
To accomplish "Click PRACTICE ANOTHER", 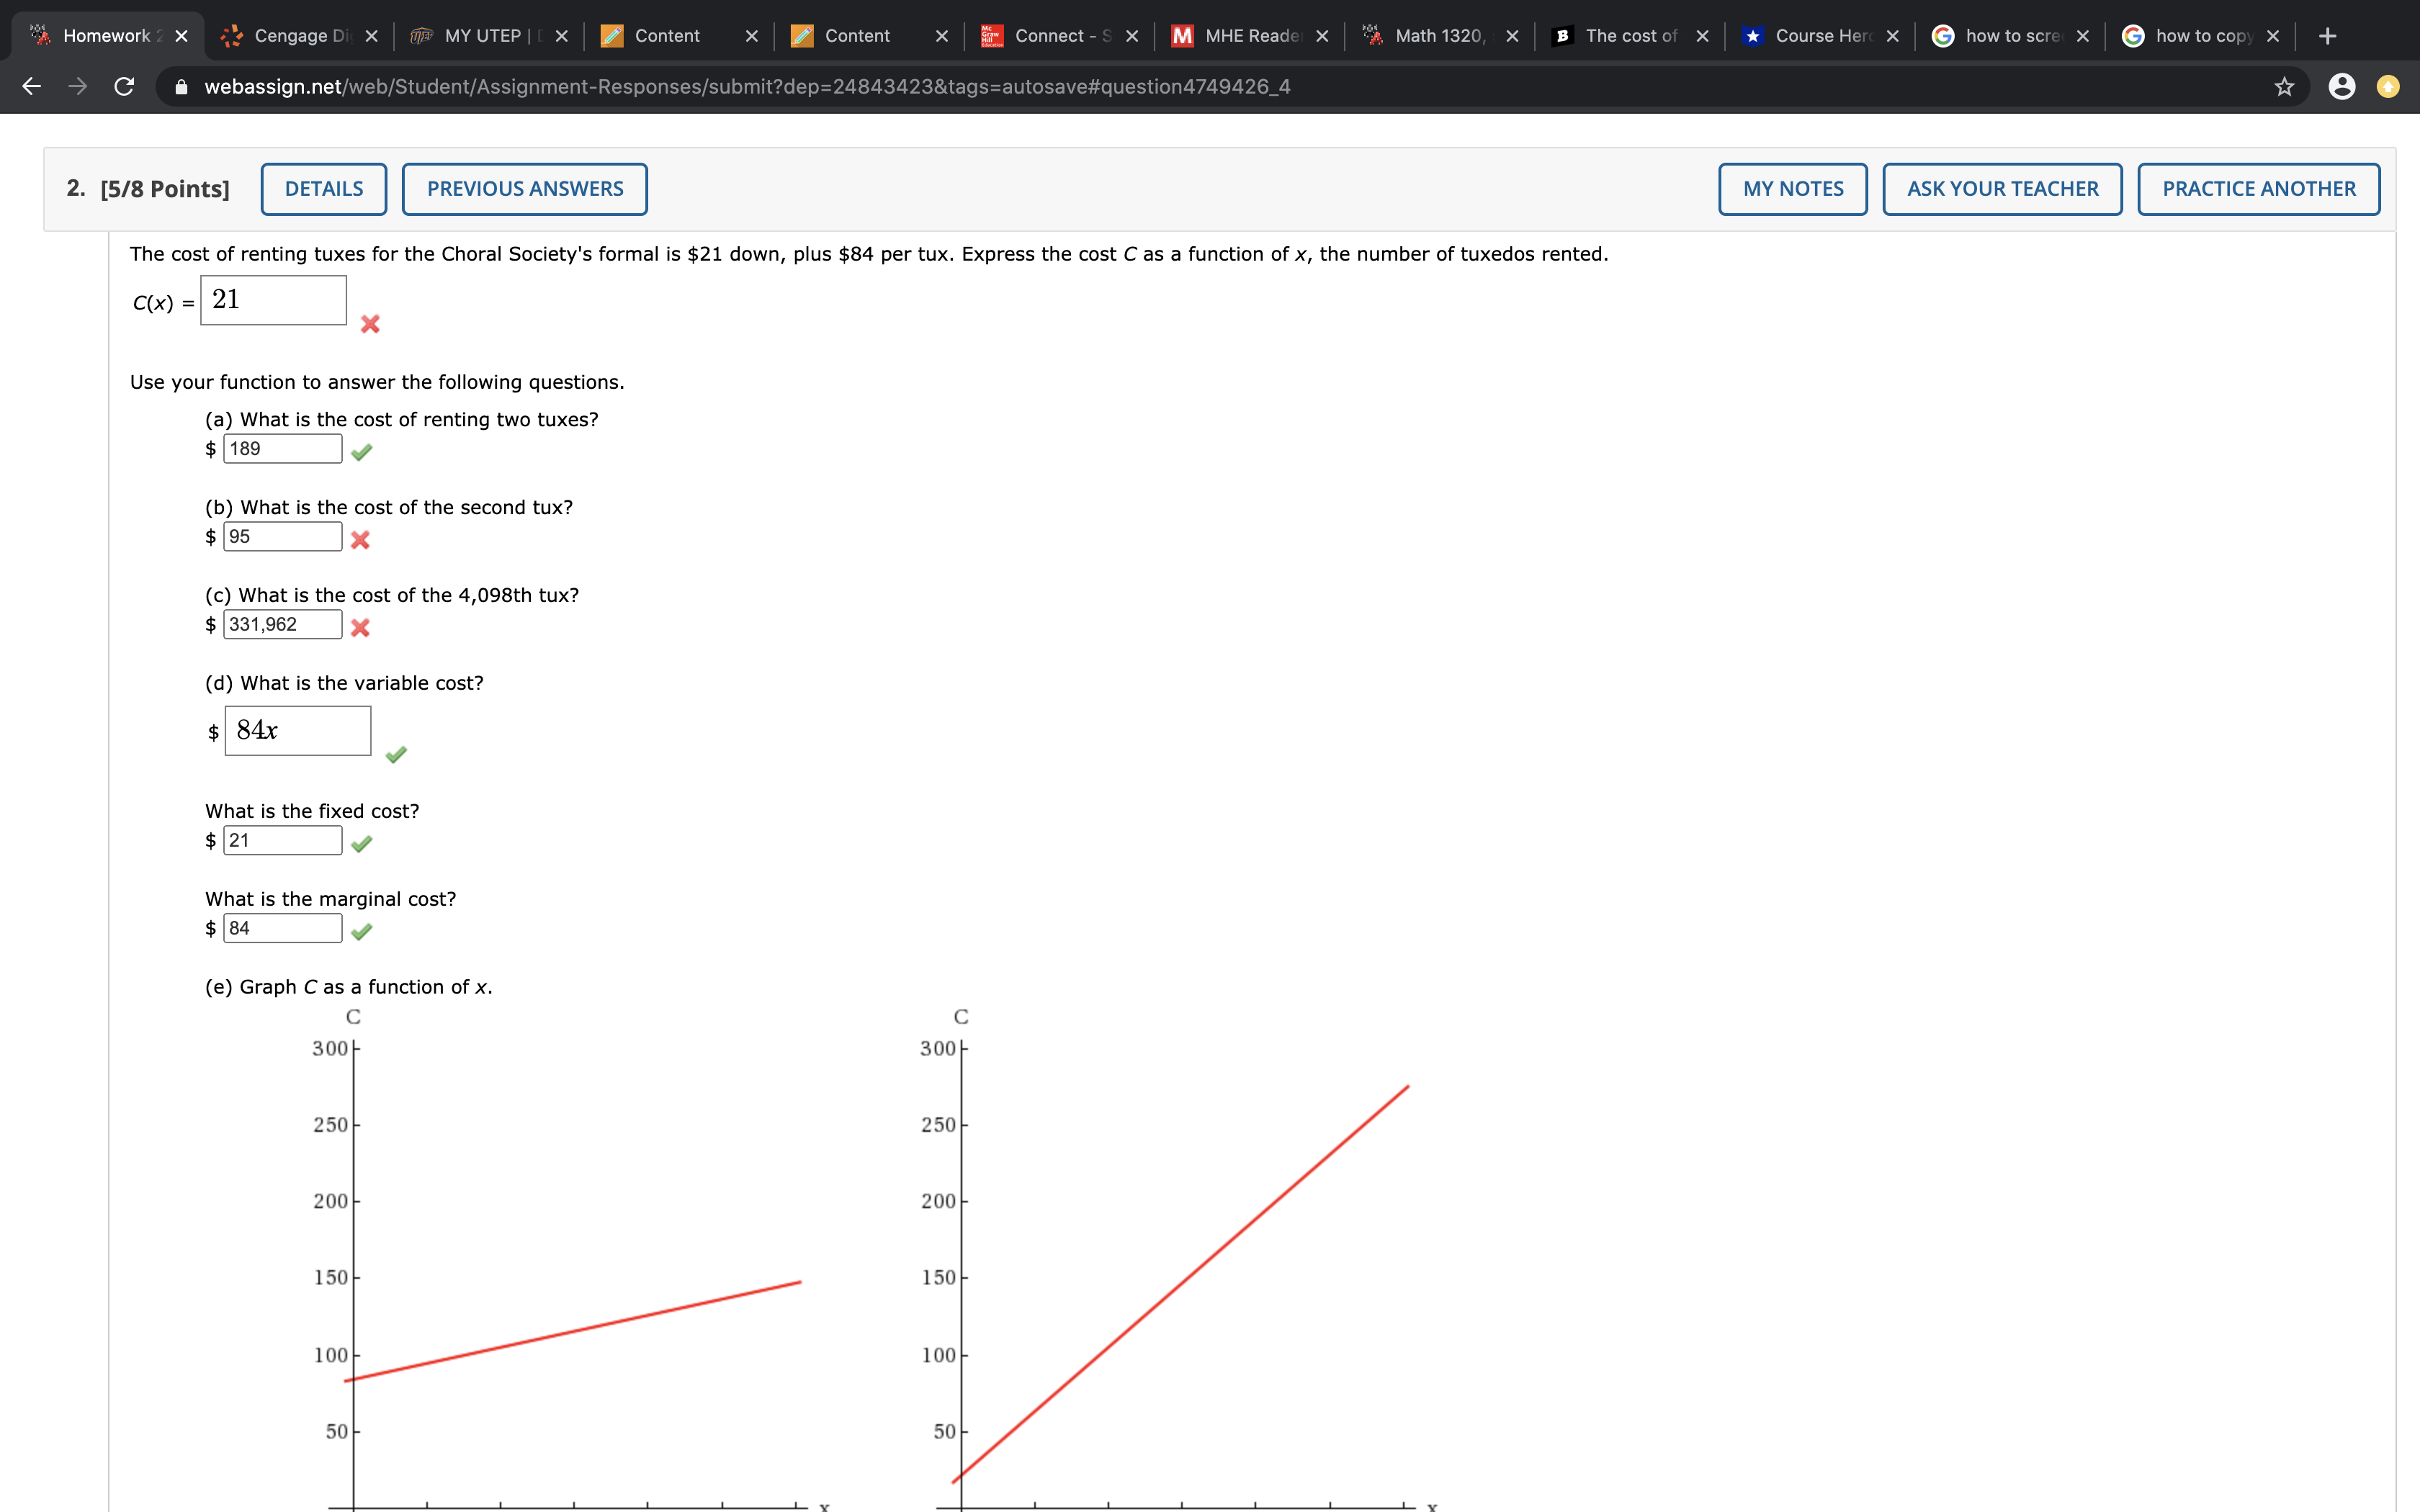I will (2258, 189).
